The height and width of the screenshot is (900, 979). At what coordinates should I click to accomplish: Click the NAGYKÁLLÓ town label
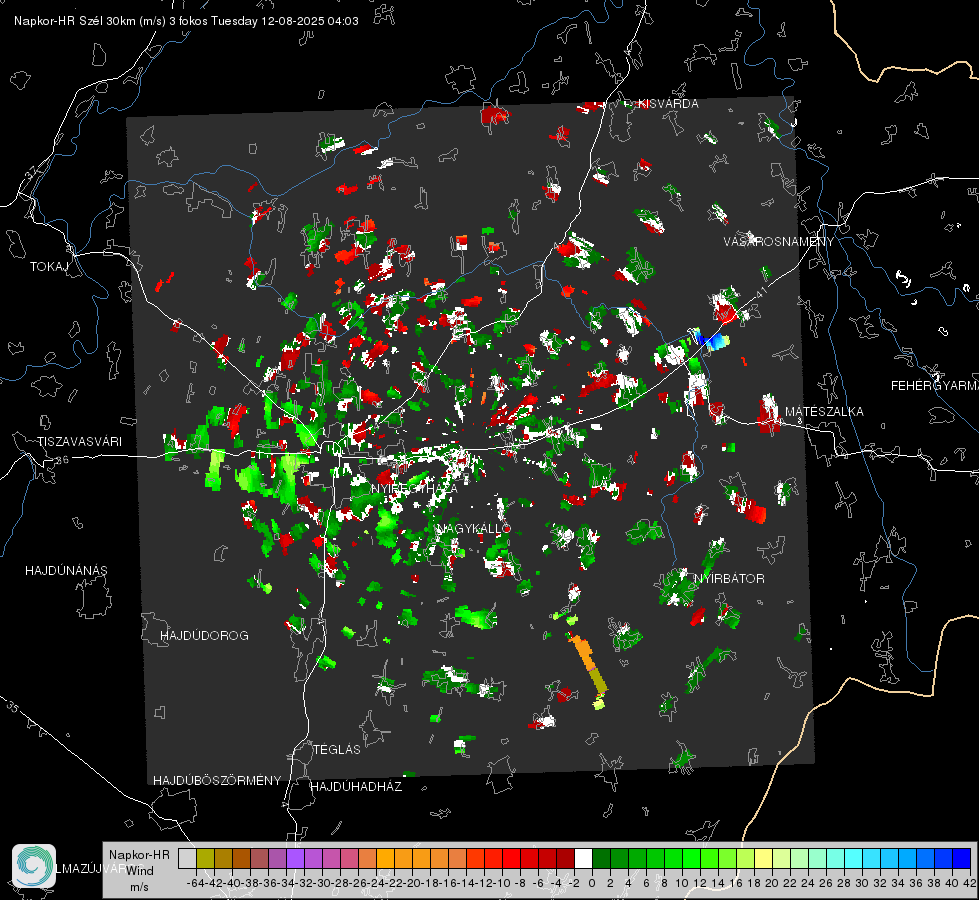[x=473, y=528]
